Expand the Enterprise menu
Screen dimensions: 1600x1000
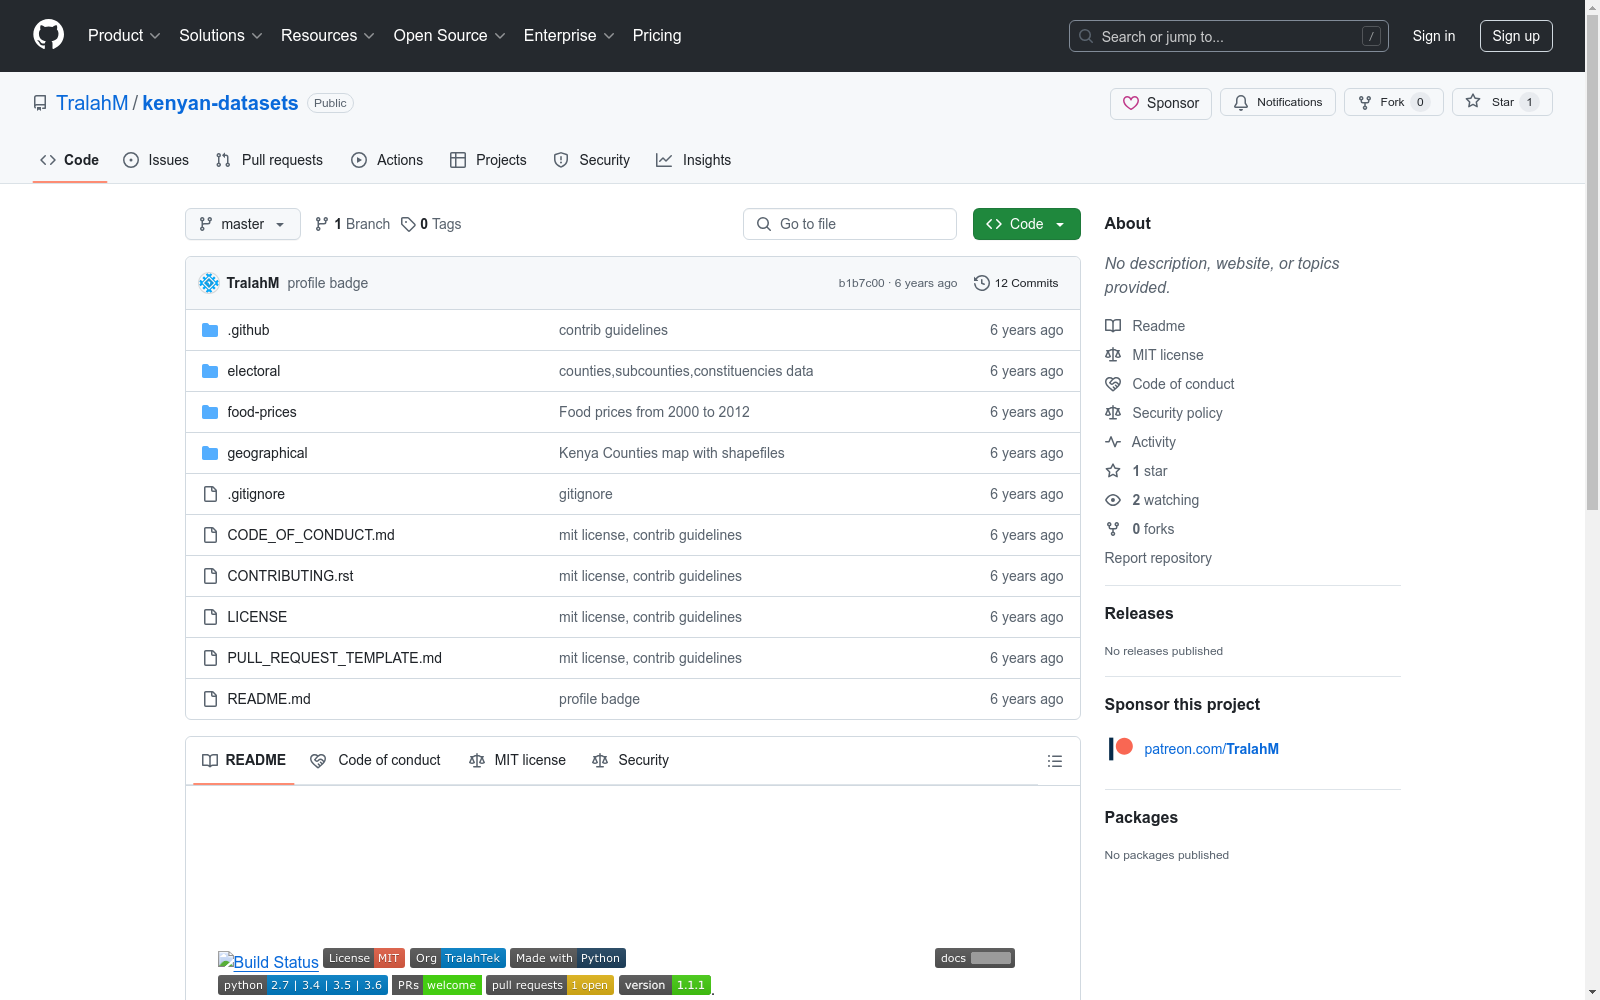coord(569,36)
